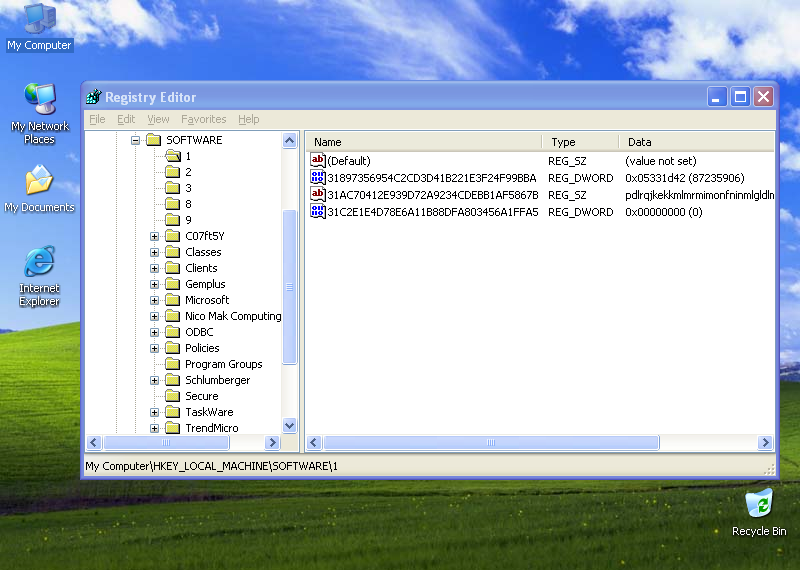Click the status bar path HKEY_LOCAL_MACHINE\SOFTWARE\1
The height and width of the screenshot is (570, 800).
click(x=211, y=466)
